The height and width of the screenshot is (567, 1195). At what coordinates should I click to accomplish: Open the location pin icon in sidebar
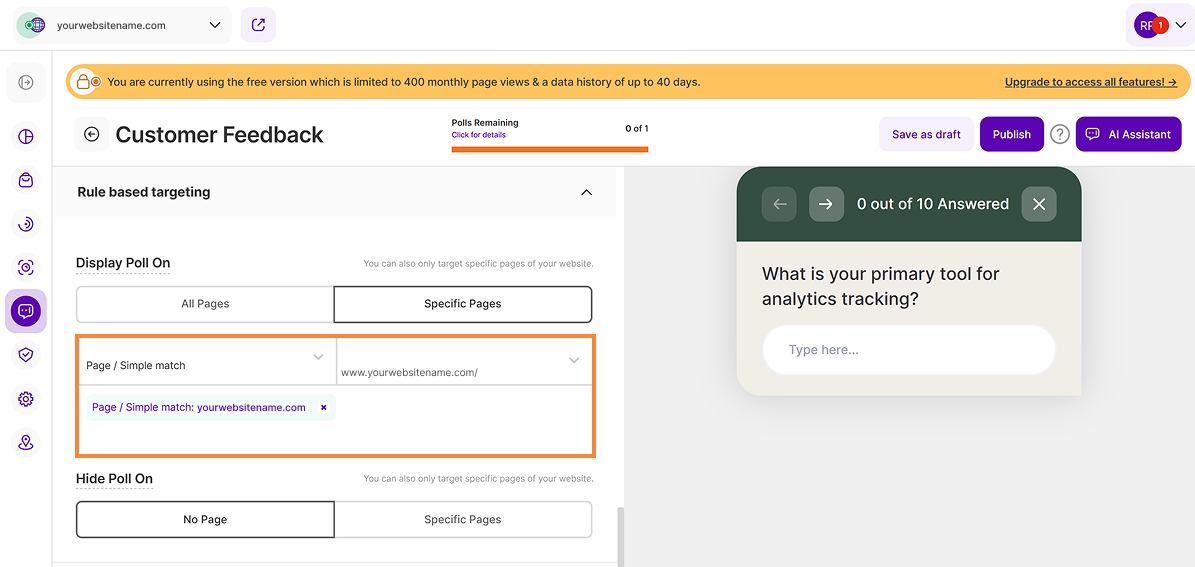pyautogui.click(x=26, y=442)
